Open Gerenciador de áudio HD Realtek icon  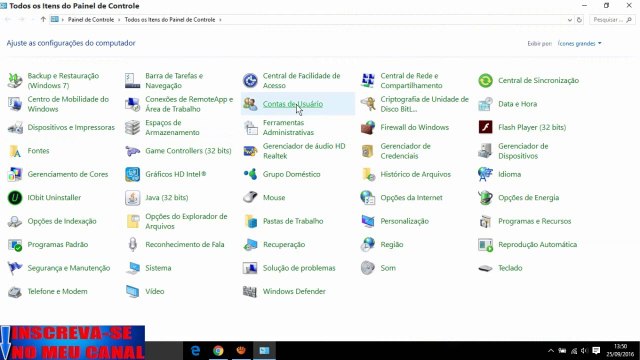[x=250, y=151]
